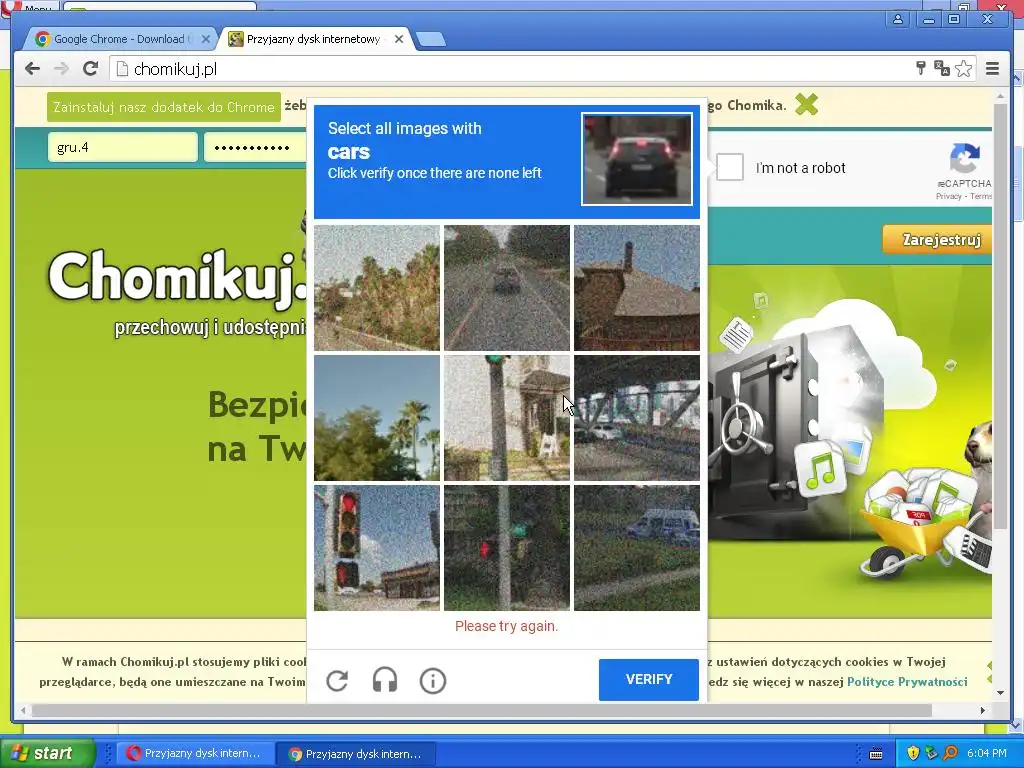The image size is (1024, 768).
Task: Click the translate page icon
Action: click(942, 68)
